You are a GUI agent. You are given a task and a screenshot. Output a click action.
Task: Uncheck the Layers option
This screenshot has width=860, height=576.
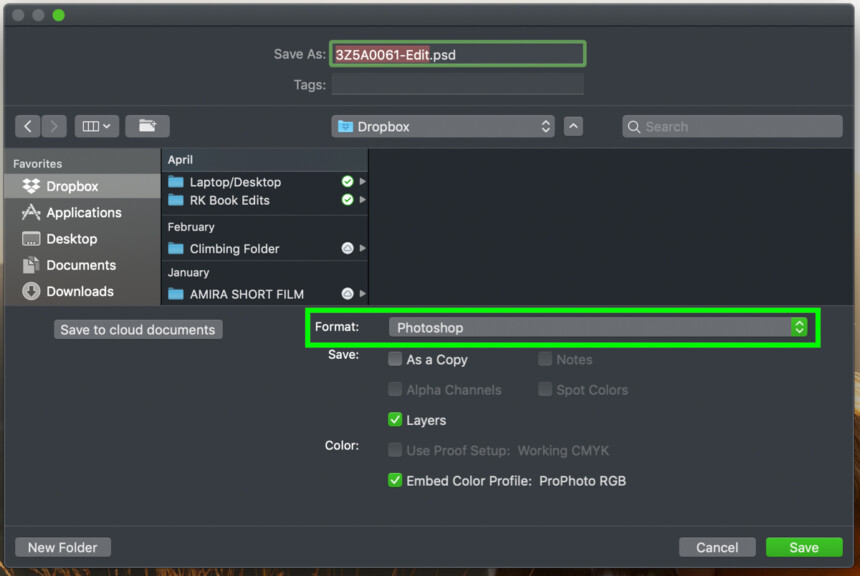395,420
